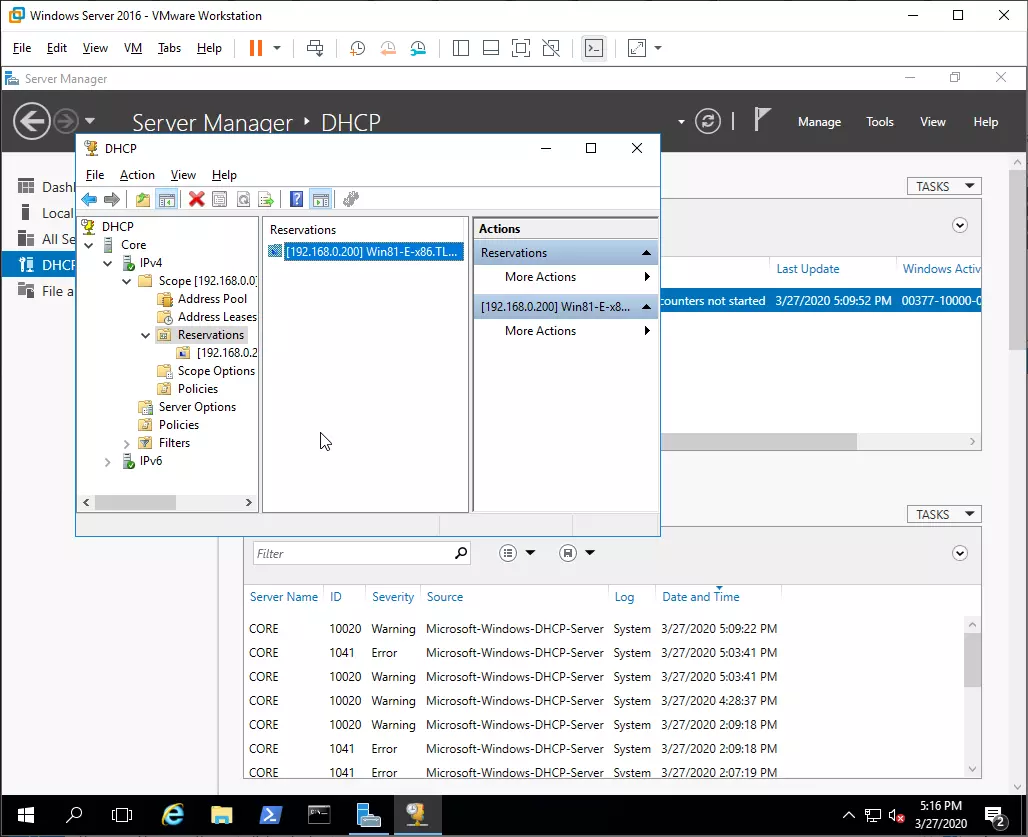Click the Refresh icon in DHCP toolbar

point(243,199)
